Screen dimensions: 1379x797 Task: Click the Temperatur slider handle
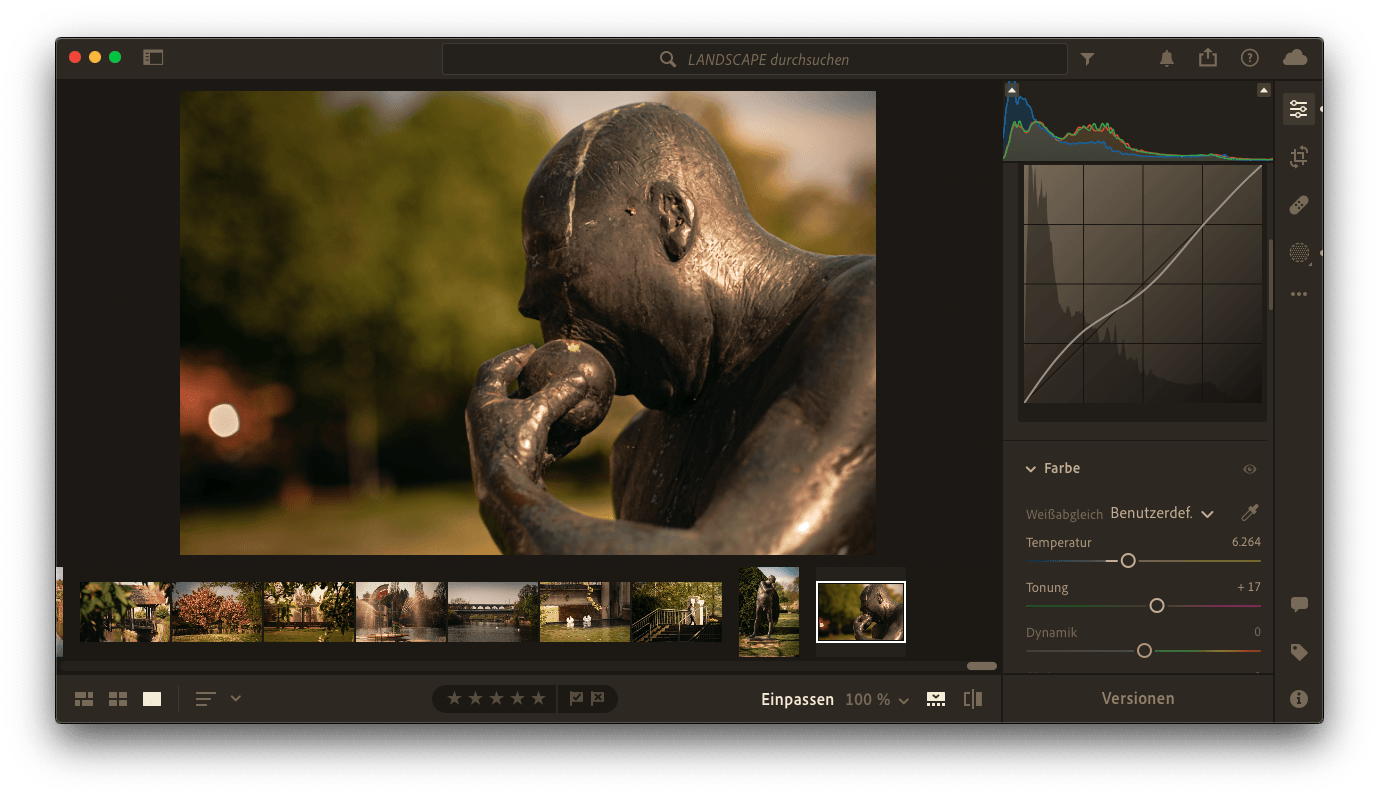point(1128,561)
